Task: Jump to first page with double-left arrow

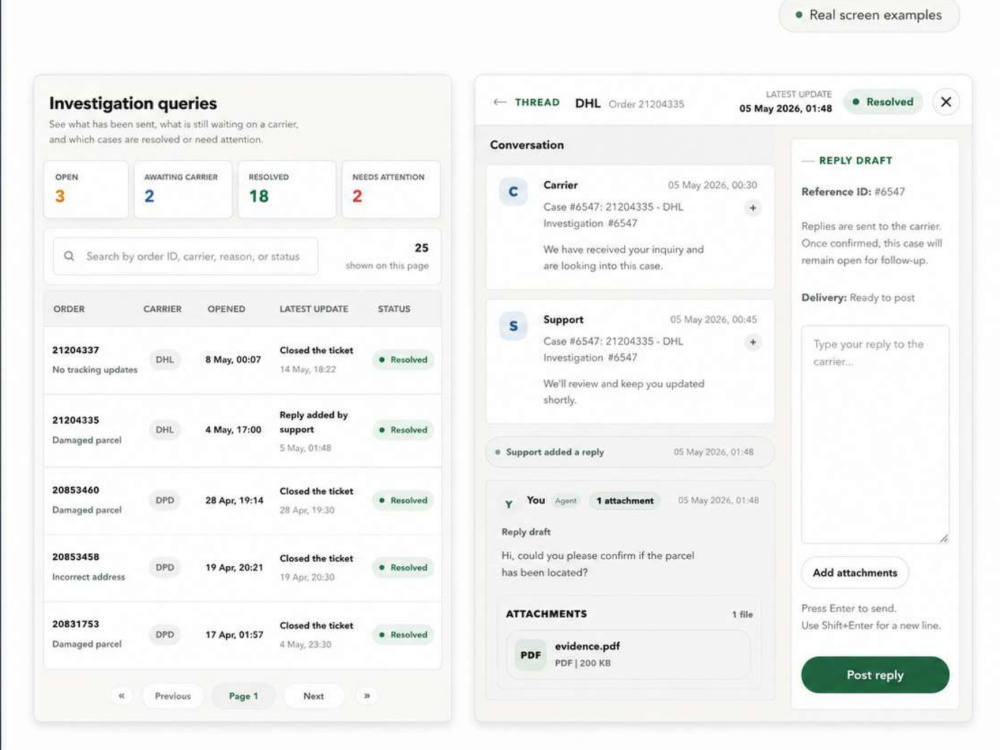Action: 121,696
